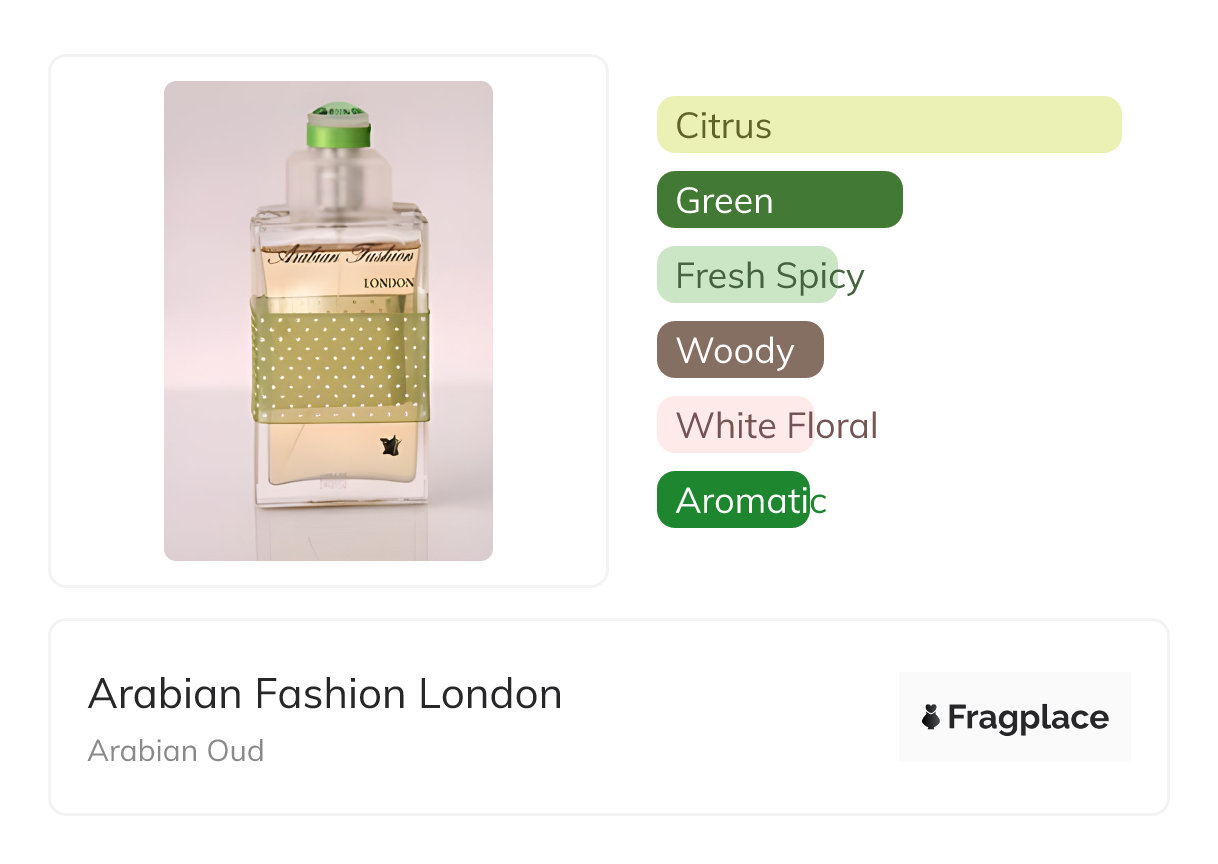Click the Fragplace wordmark text

tap(1027, 717)
